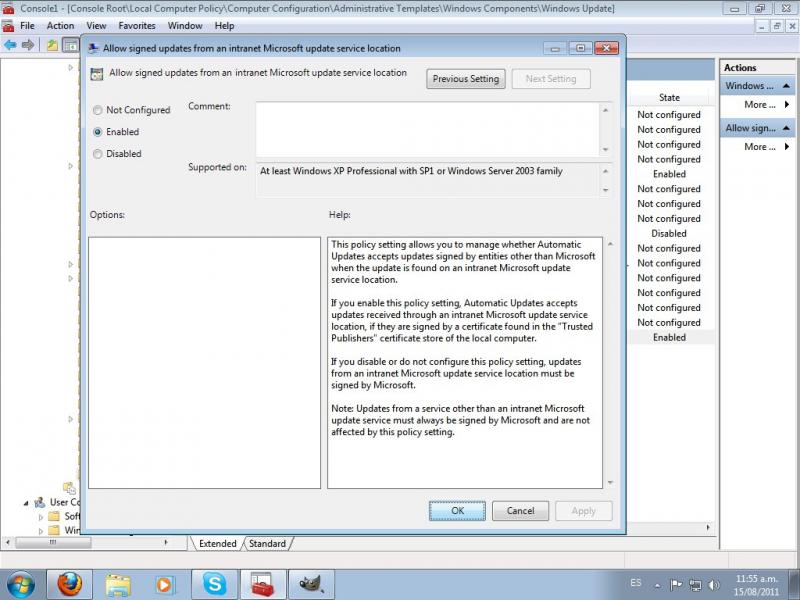800x600 pixels.
Task: Collapse the Allow sign... section in Actions pane
Action: pyautogui.click(x=786, y=129)
